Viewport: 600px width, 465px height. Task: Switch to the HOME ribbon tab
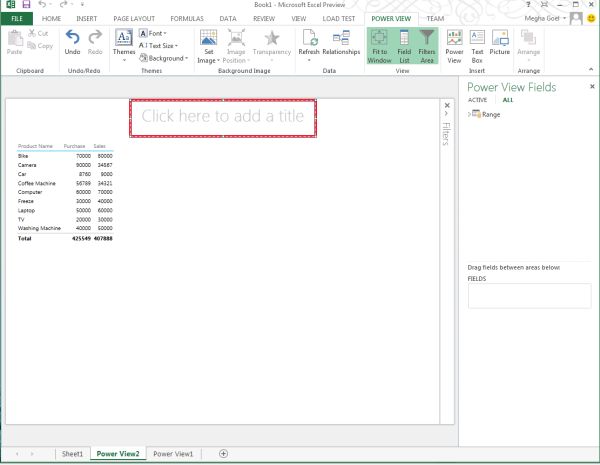coord(51,19)
